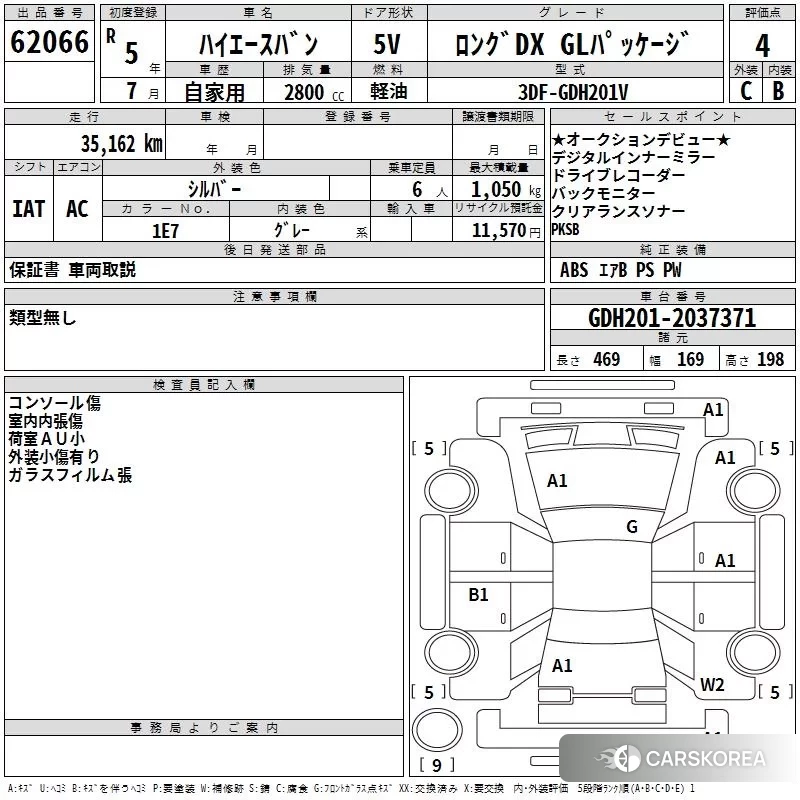Click the exterior grade "C"
The image size is (800, 800).
point(746,91)
